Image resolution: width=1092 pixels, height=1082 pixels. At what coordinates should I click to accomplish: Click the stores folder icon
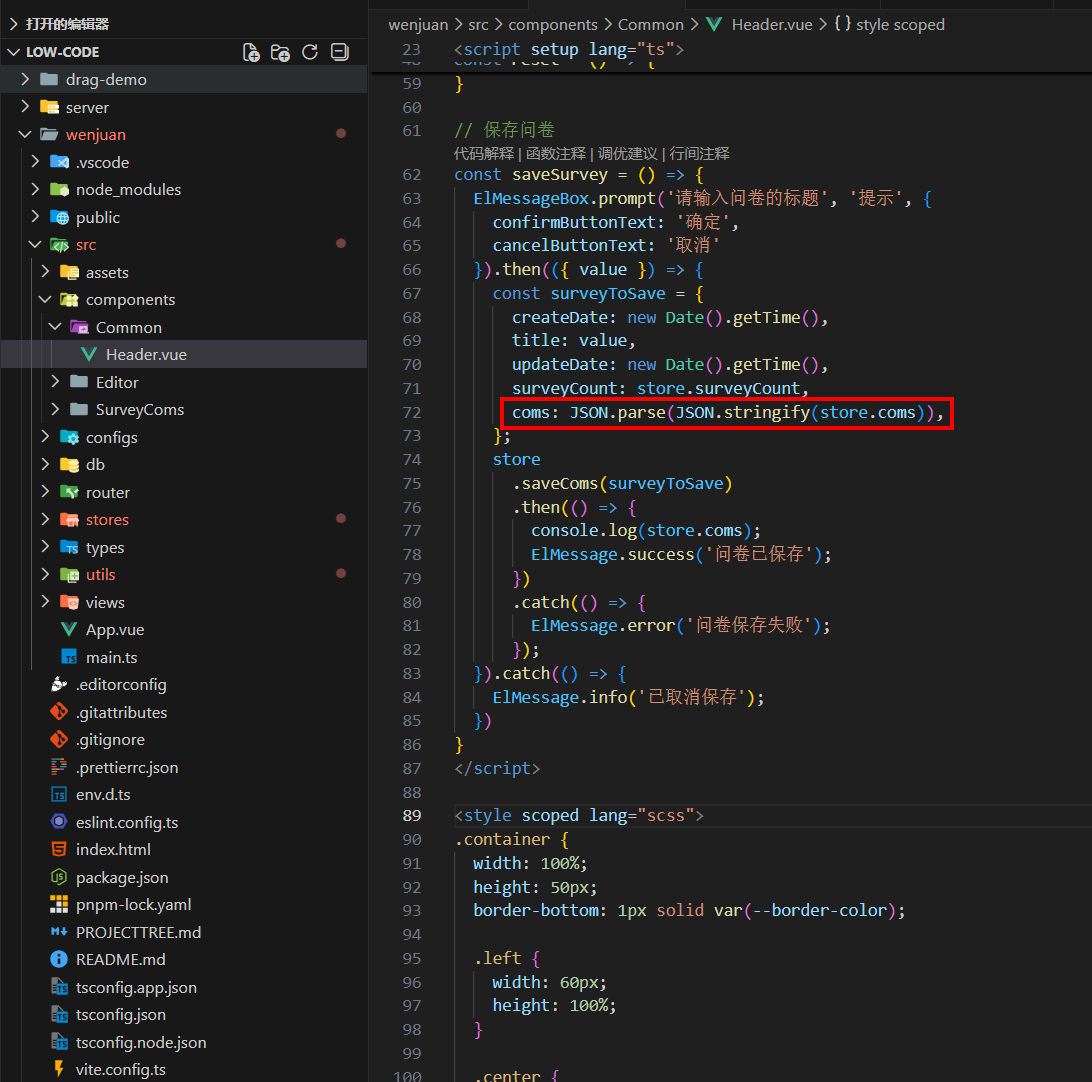click(x=69, y=519)
